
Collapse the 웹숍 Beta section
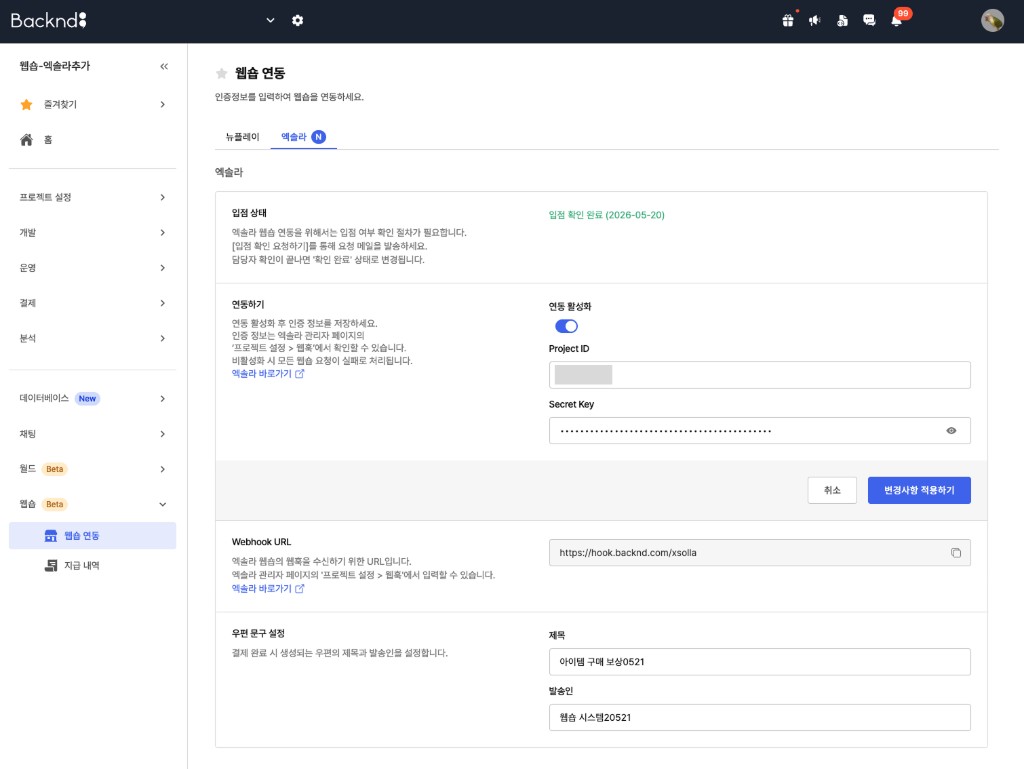pos(92,504)
